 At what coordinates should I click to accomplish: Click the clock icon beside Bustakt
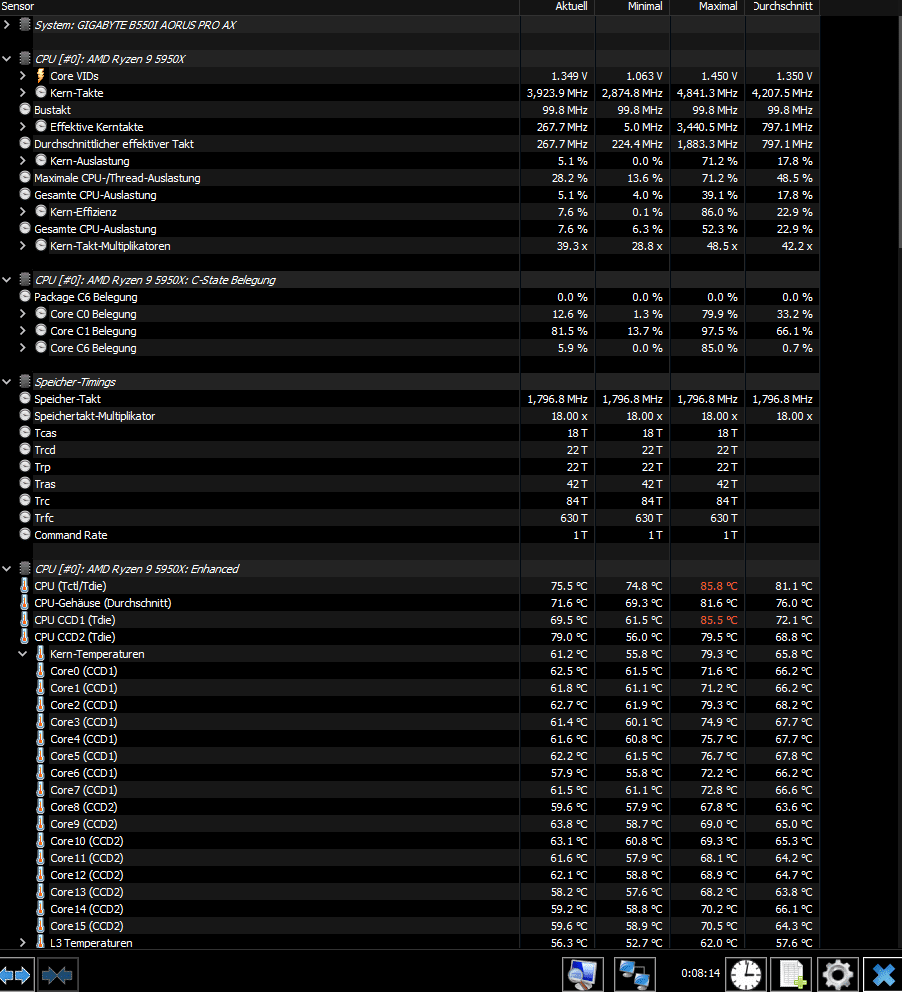25,109
